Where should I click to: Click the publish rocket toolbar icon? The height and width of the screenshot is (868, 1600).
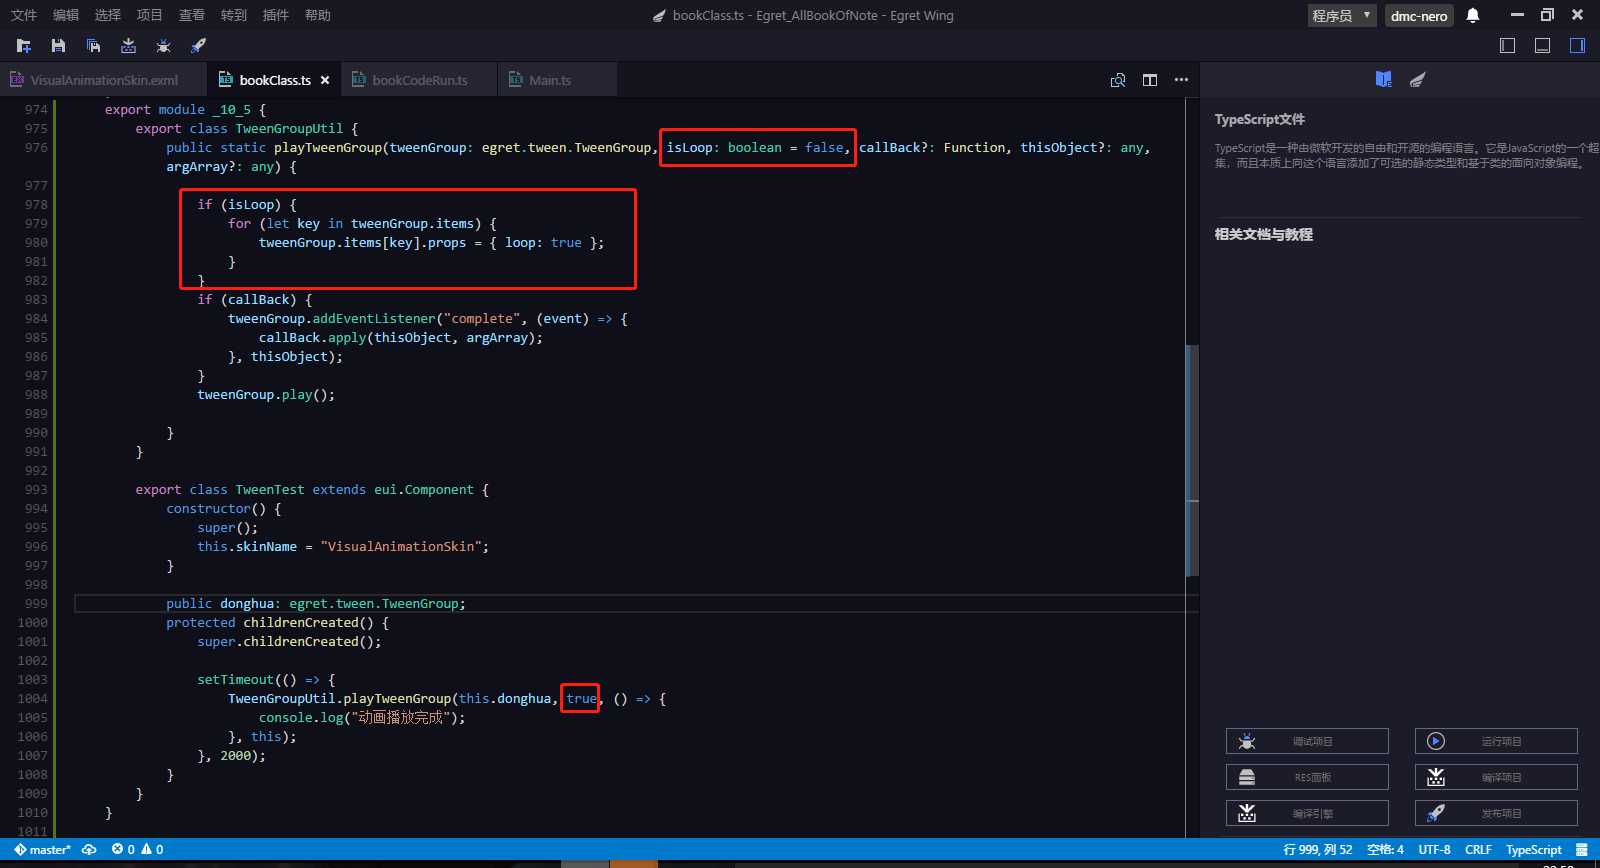pyautogui.click(x=198, y=46)
